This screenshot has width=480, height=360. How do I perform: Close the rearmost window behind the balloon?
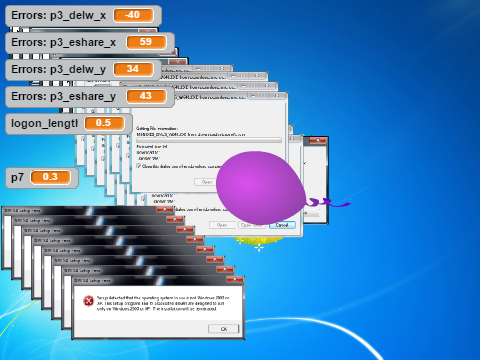(x=318, y=141)
